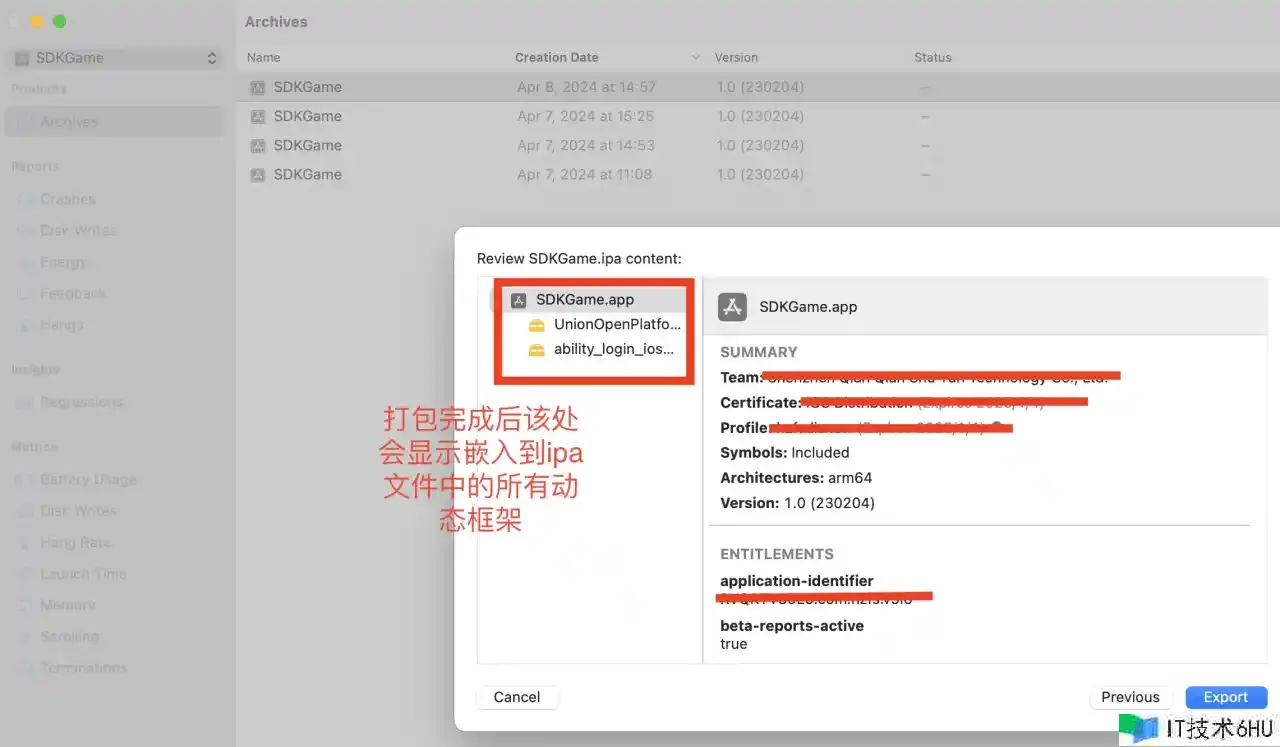Click the UnionOpenPlatfo... framework toolbox icon
1280x747 pixels.
[537, 325]
